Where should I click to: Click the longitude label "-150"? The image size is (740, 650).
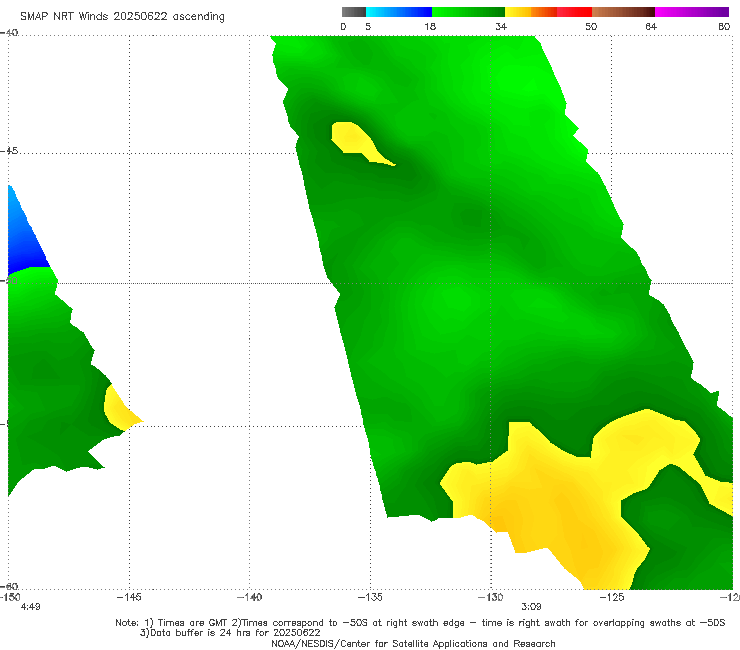pos(10,597)
